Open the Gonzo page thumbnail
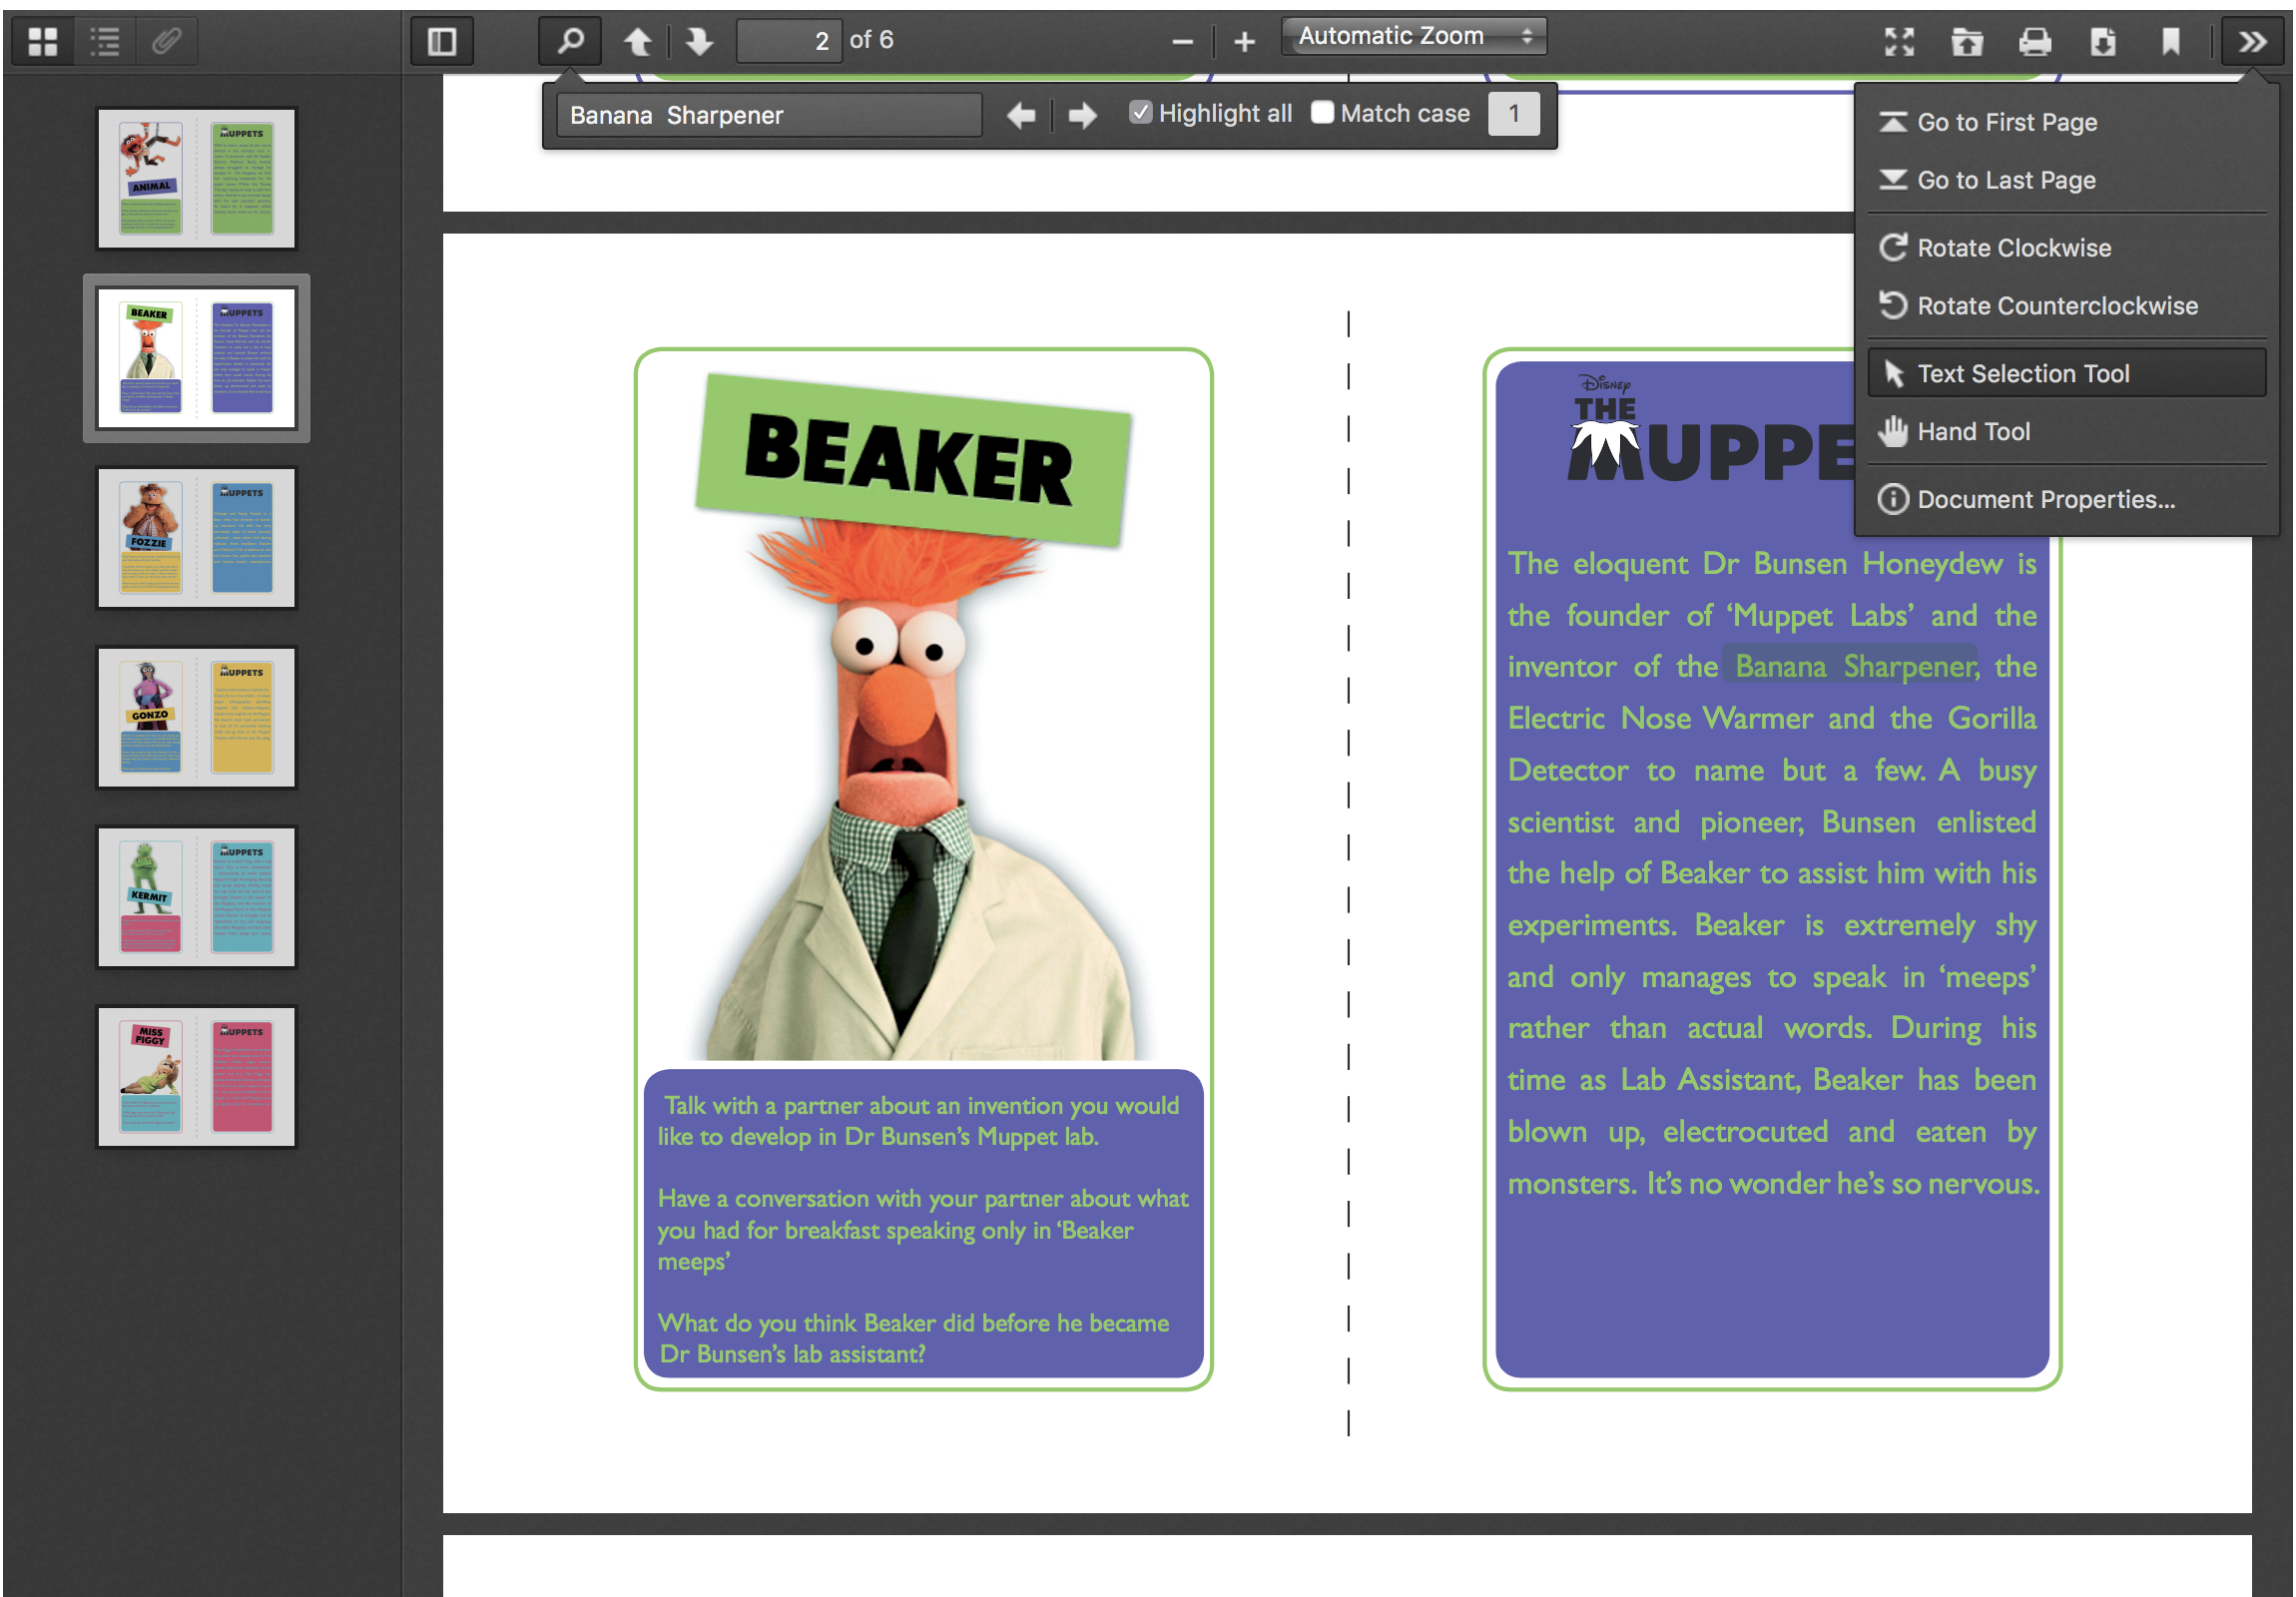The height and width of the screenshot is (1597, 2296). click(x=197, y=717)
